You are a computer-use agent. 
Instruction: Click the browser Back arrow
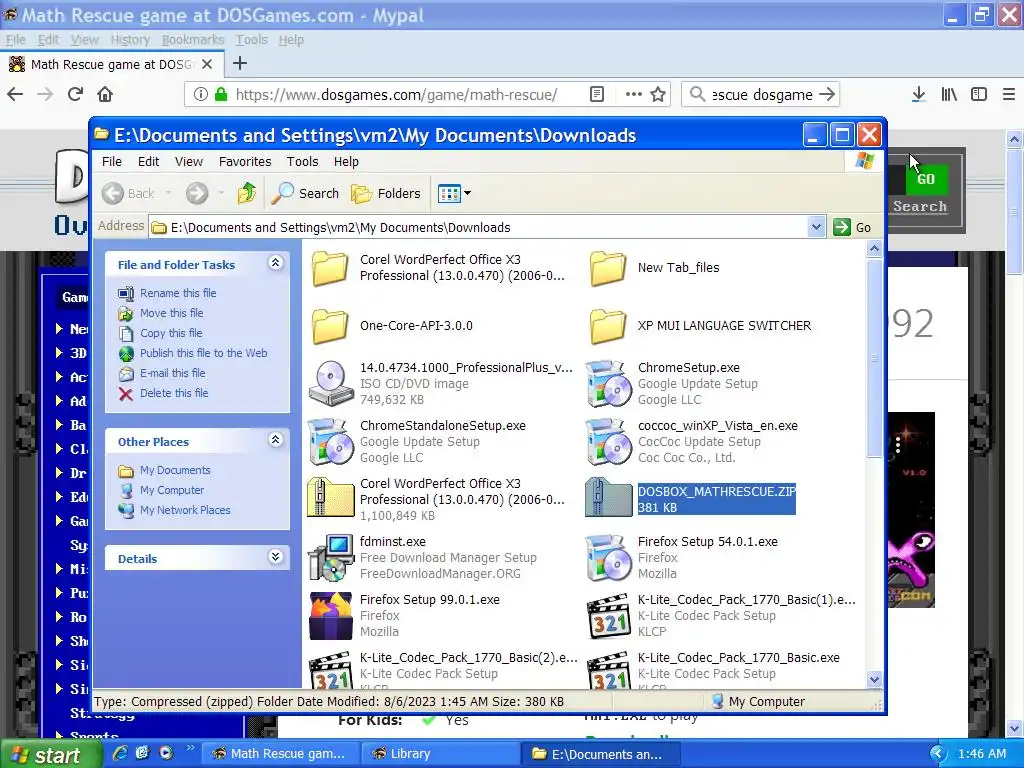tap(15, 94)
